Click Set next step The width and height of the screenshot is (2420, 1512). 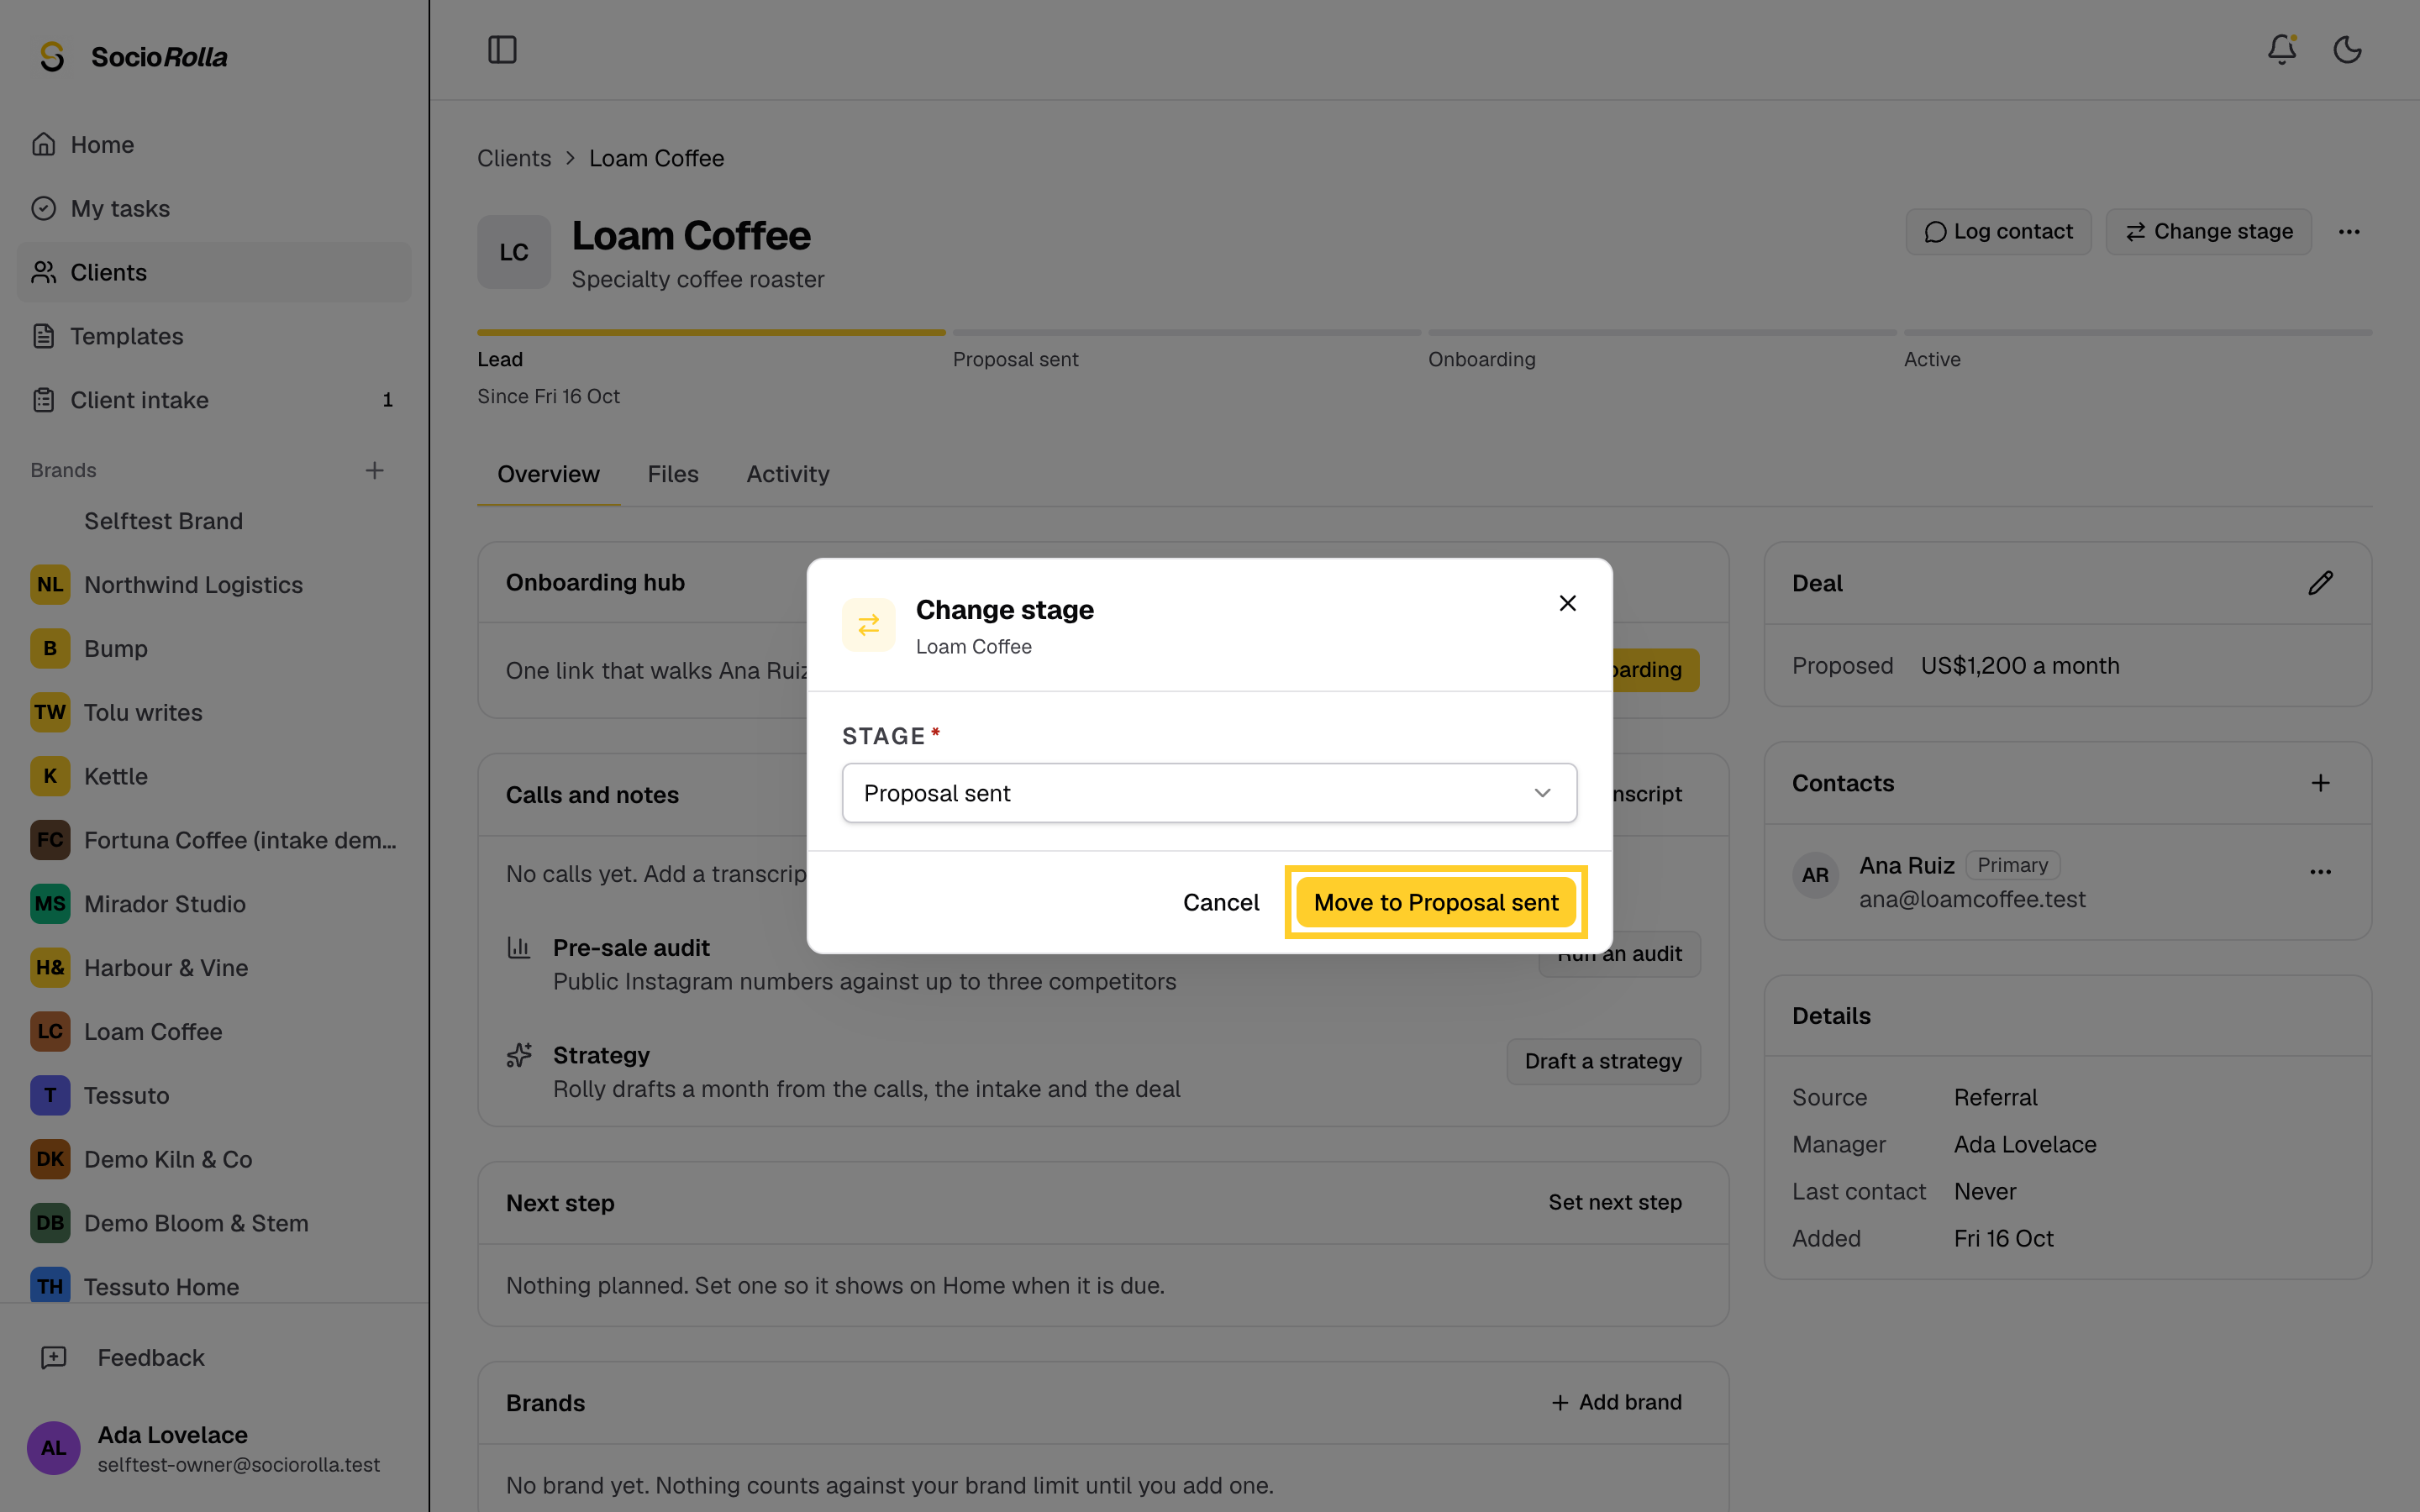(x=1615, y=1203)
